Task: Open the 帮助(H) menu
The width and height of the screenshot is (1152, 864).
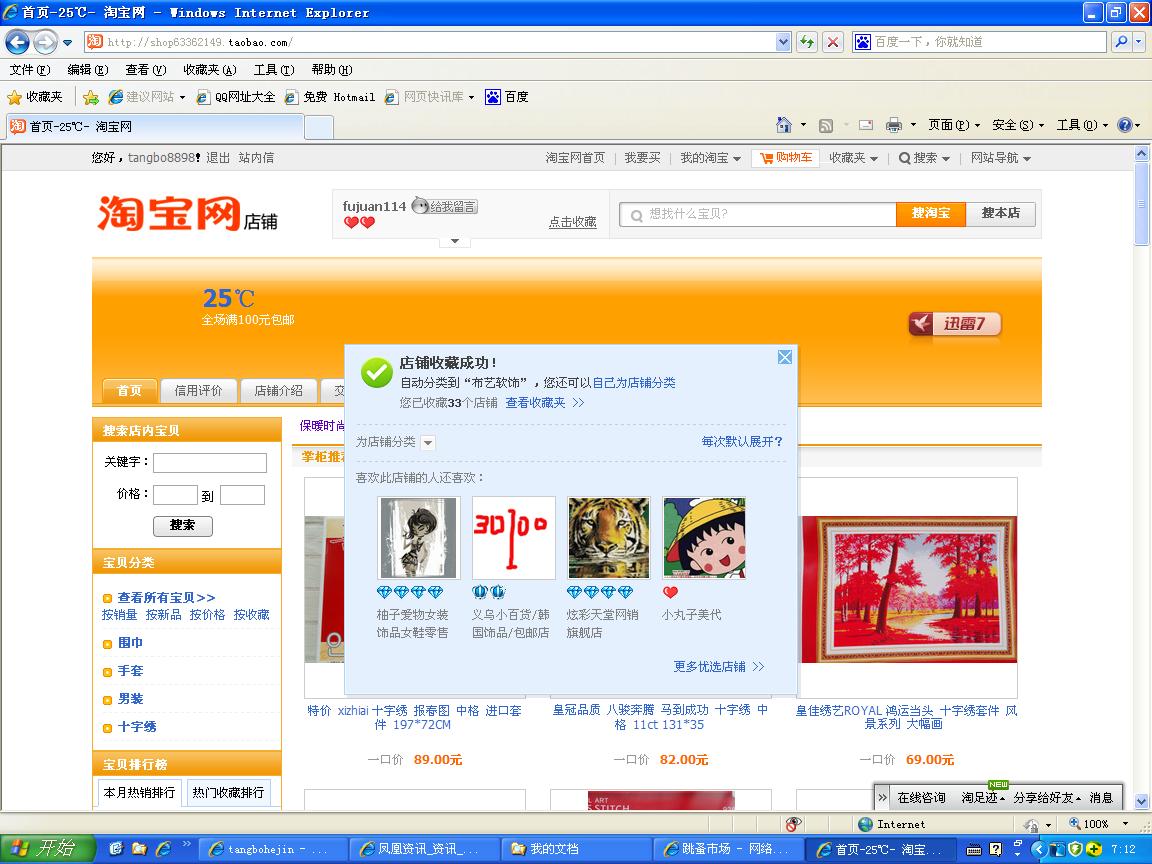Action: point(331,70)
